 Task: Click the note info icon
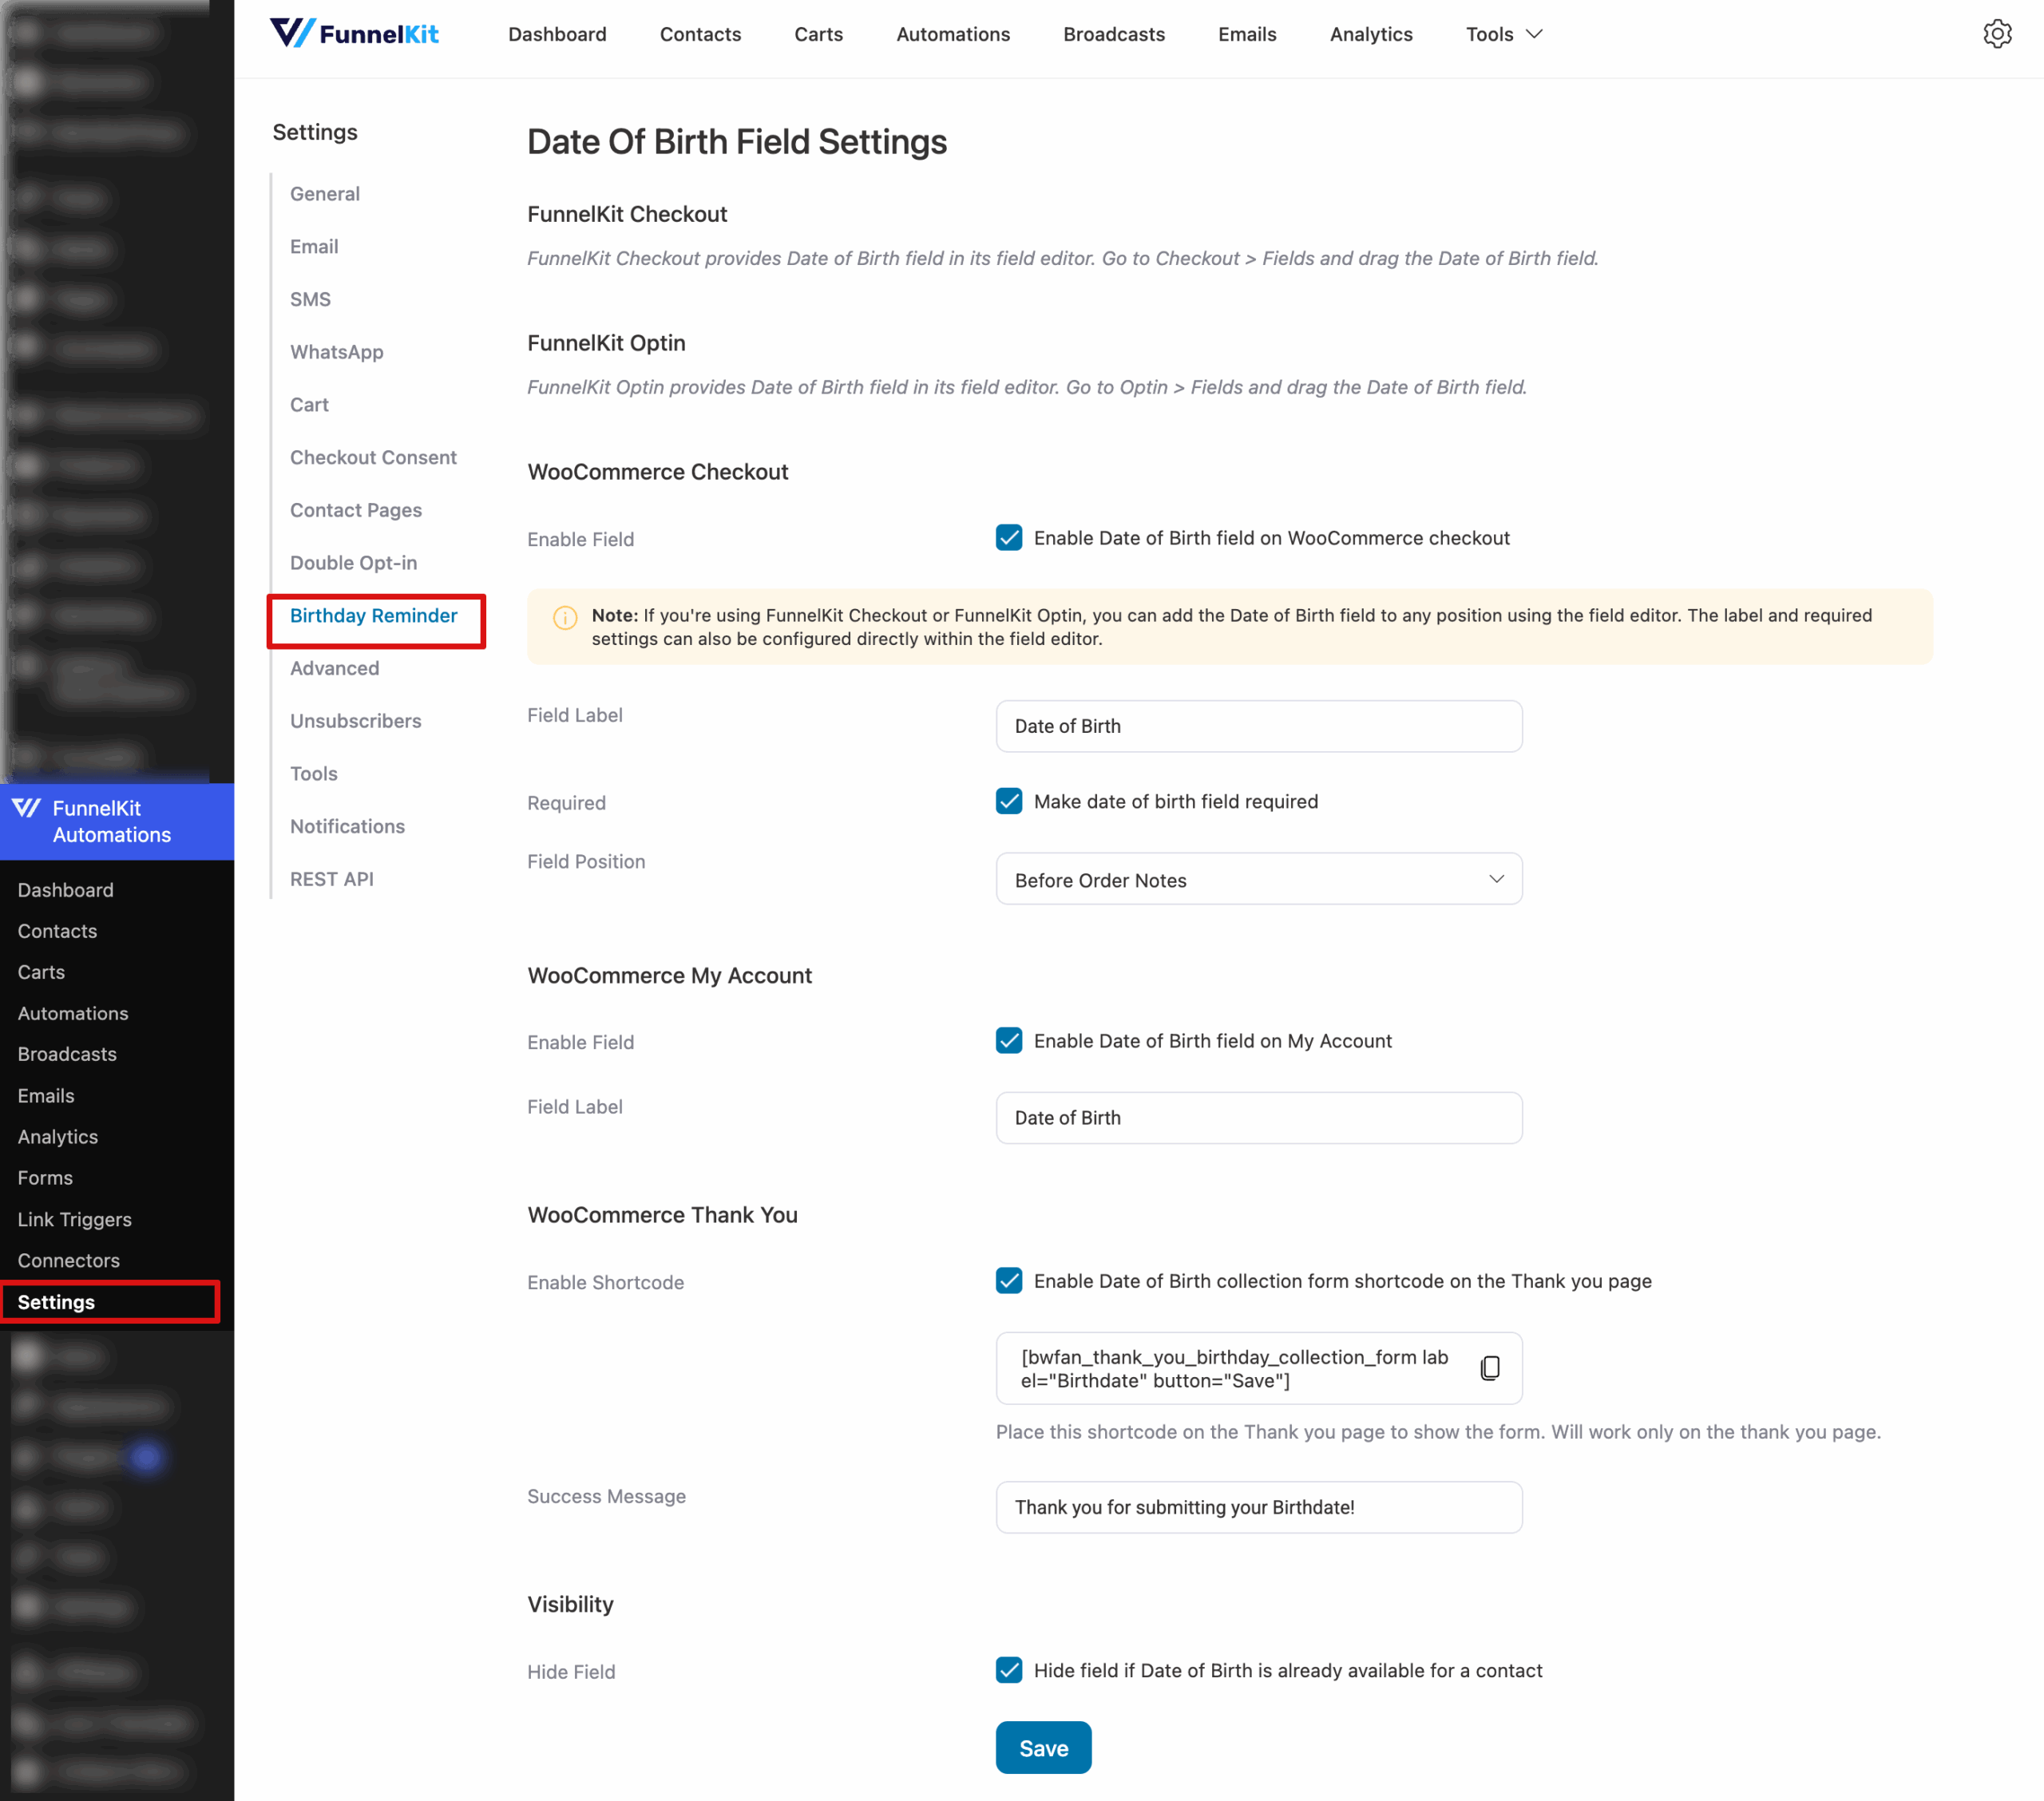565,617
